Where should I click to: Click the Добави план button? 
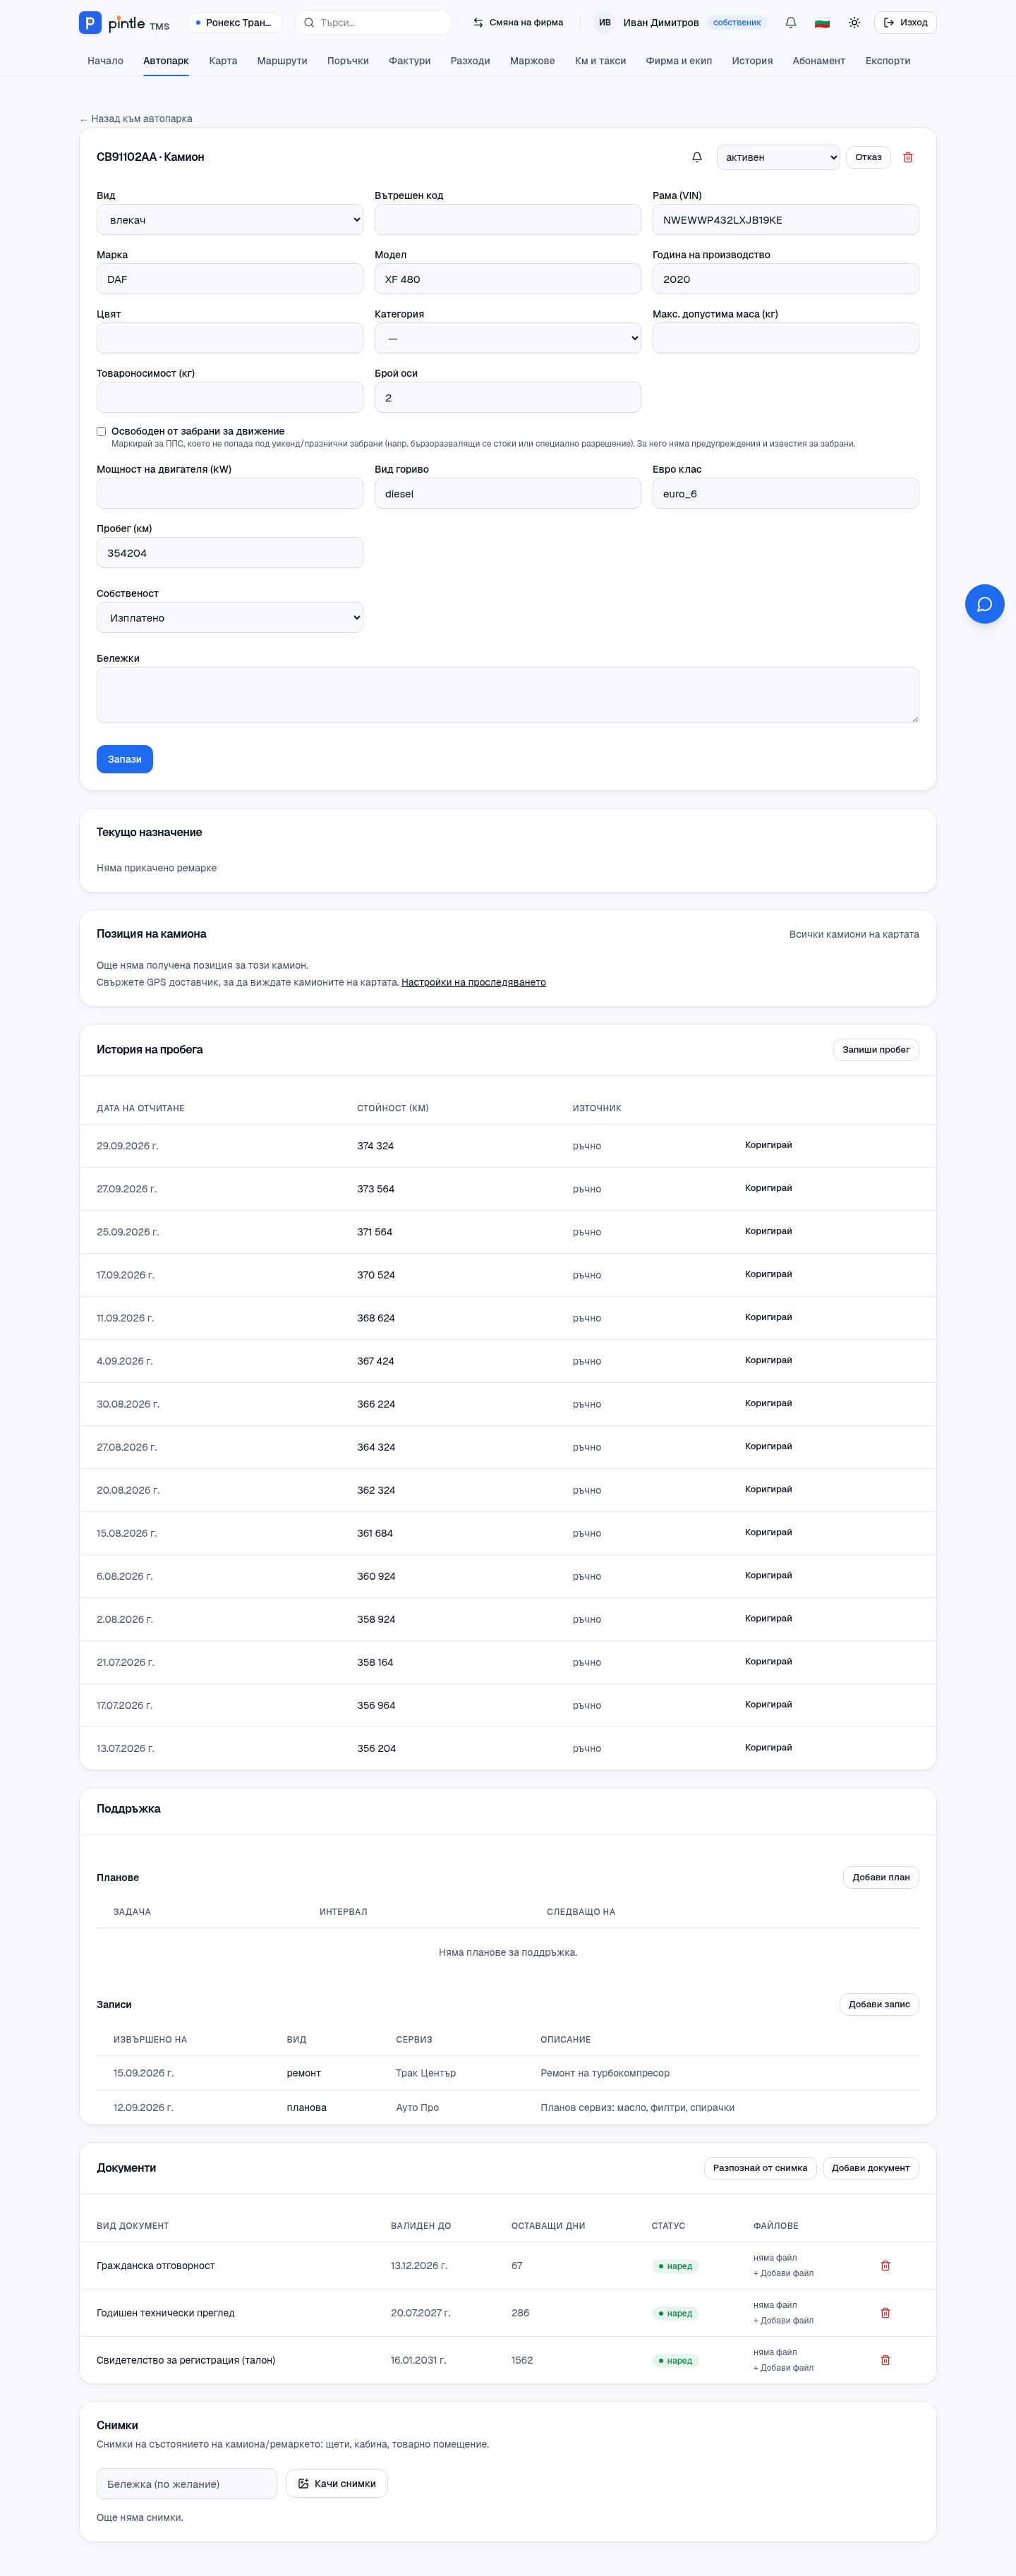click(881, 1877)
